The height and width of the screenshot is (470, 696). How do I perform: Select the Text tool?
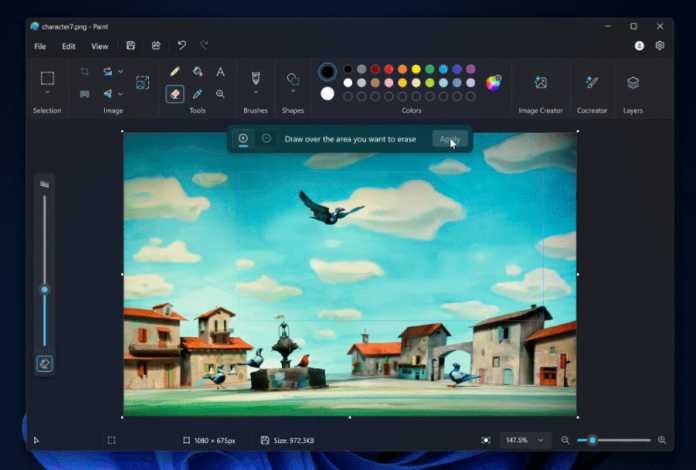(220, 72)
